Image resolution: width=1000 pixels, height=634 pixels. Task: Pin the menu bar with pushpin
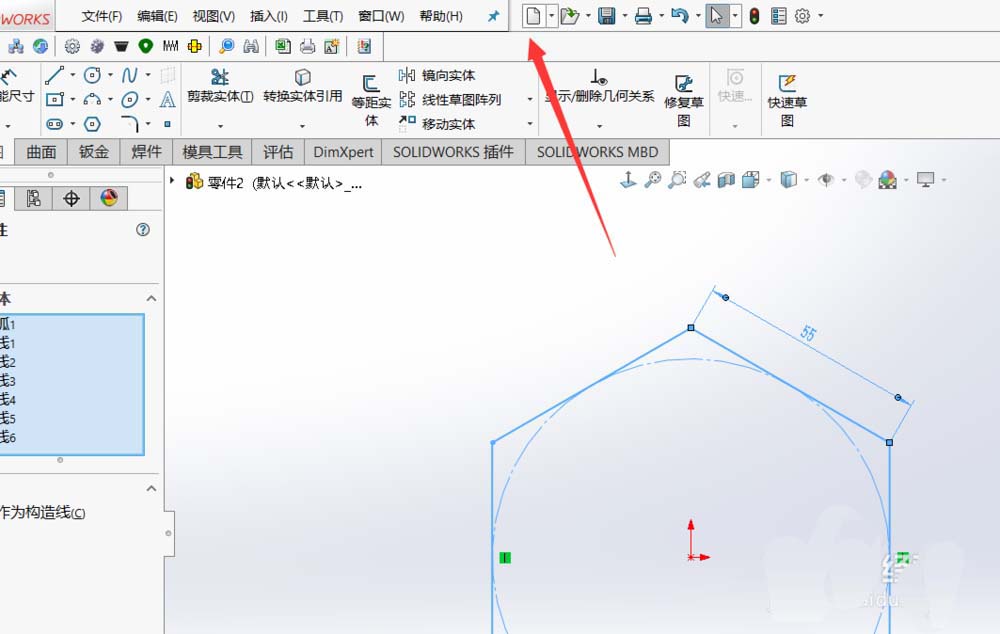494,16
